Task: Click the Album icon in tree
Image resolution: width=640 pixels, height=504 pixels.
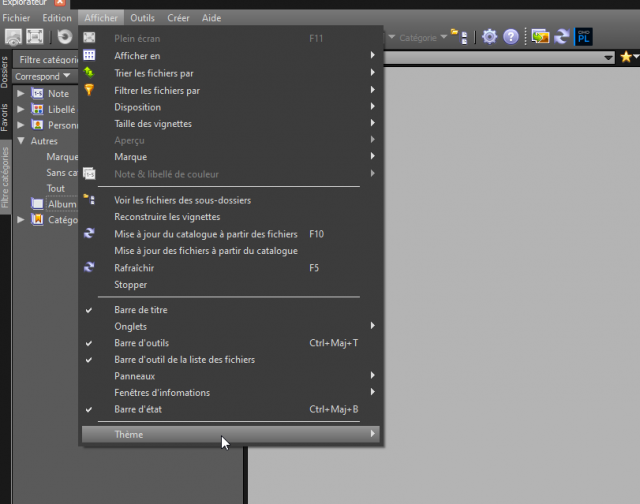Action: [x=38, y=204]
